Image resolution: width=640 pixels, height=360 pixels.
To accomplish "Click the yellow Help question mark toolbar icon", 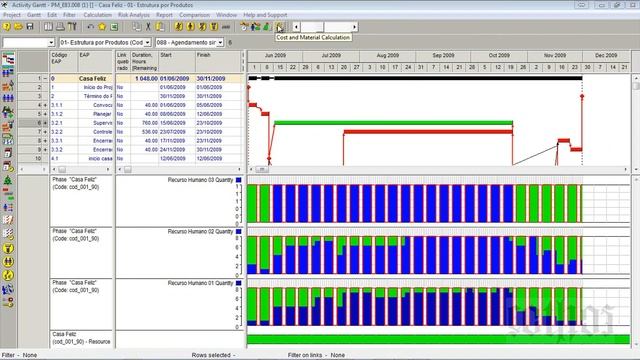I will [7, 27].
